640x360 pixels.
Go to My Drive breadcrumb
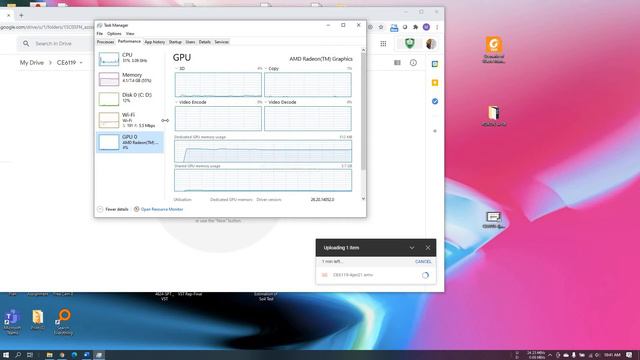click(32, 62)
